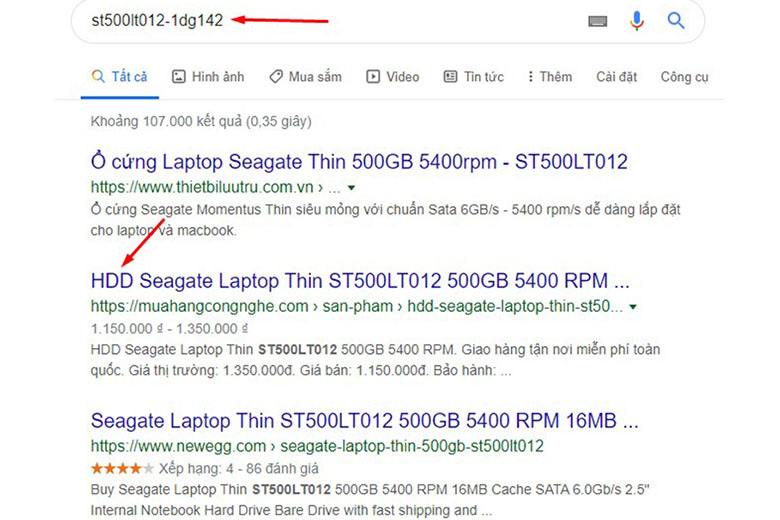Open HDD Seagate Laptop Thin ST500LT012 result
Viewport: 780px width, 520px height.
(360, 281)
